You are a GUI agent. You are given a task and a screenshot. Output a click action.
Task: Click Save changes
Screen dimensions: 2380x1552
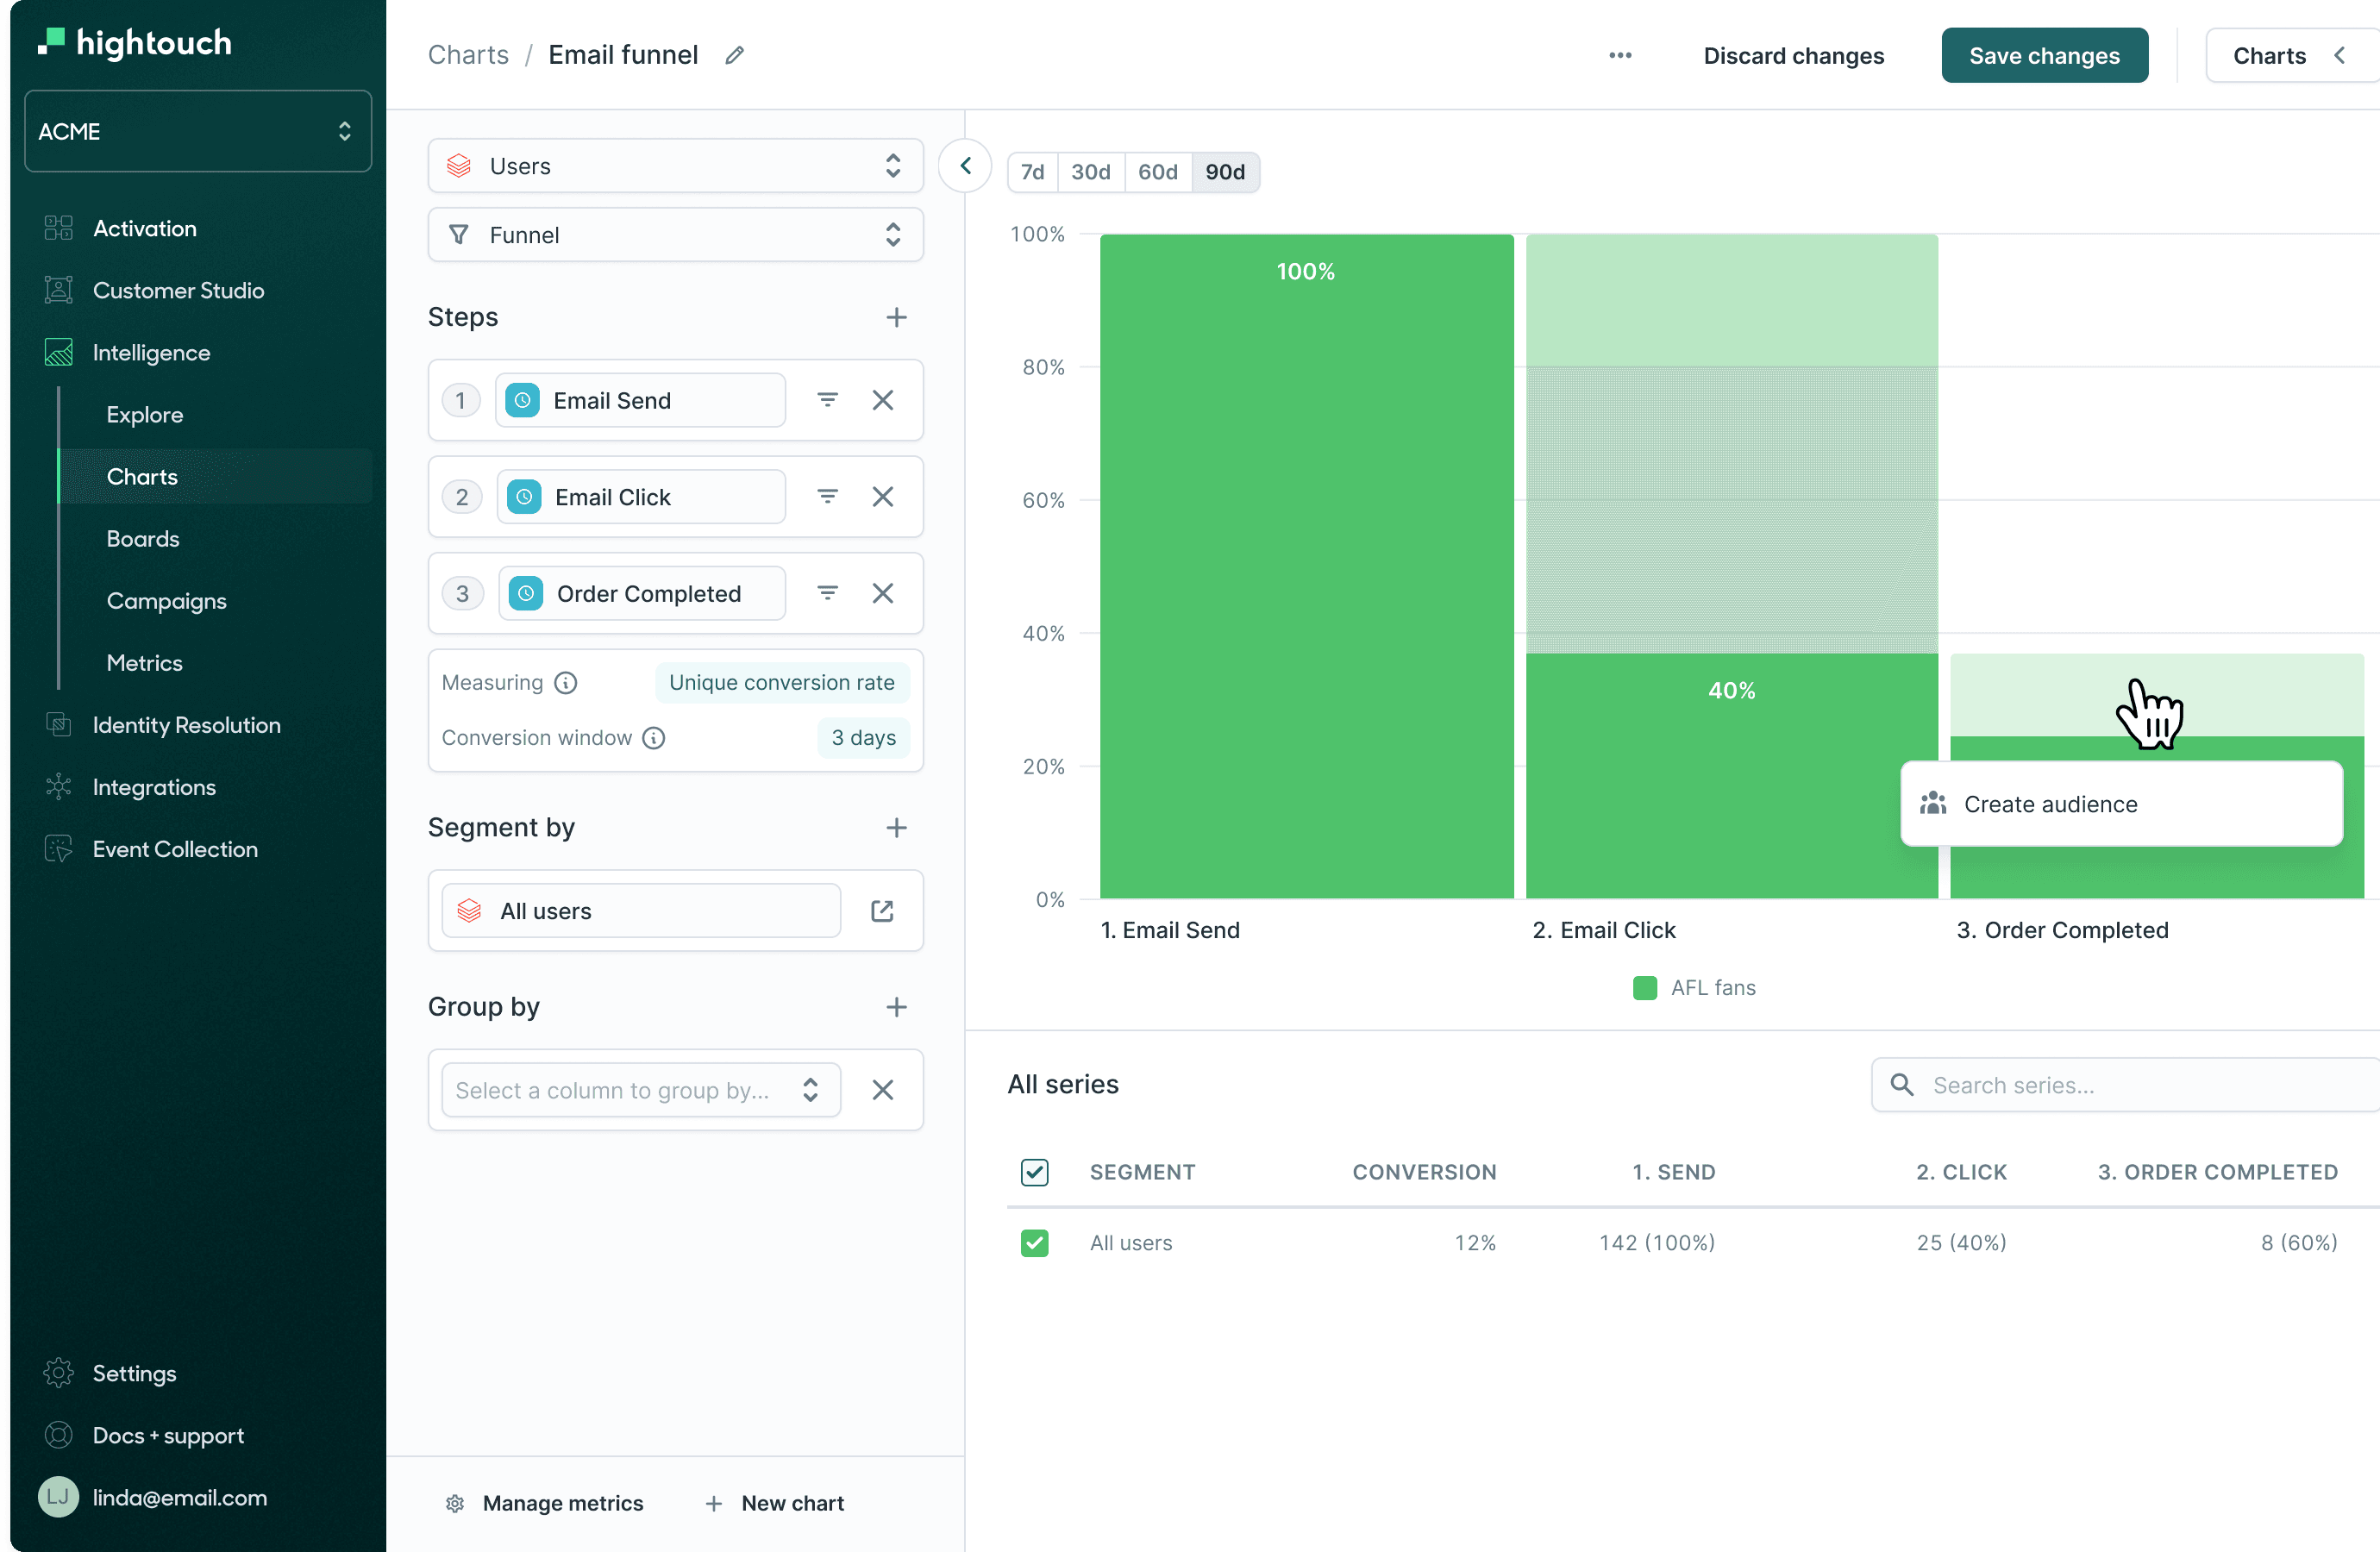click(2044, 55)
